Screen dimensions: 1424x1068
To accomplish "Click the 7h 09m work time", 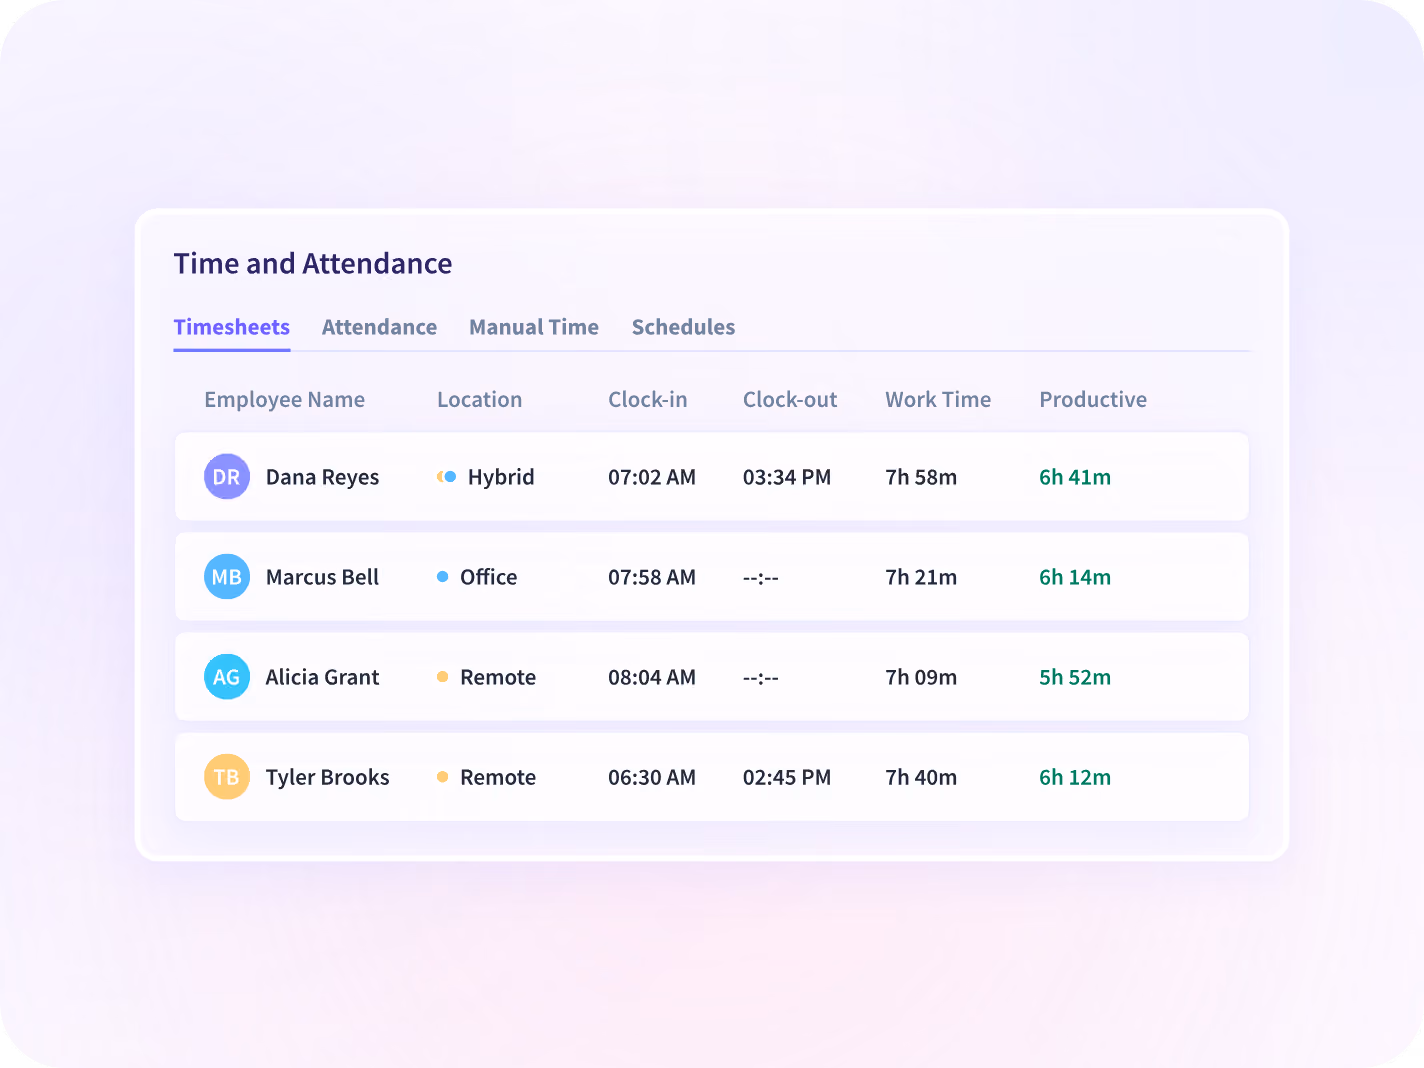I will [x=921, y=677].
